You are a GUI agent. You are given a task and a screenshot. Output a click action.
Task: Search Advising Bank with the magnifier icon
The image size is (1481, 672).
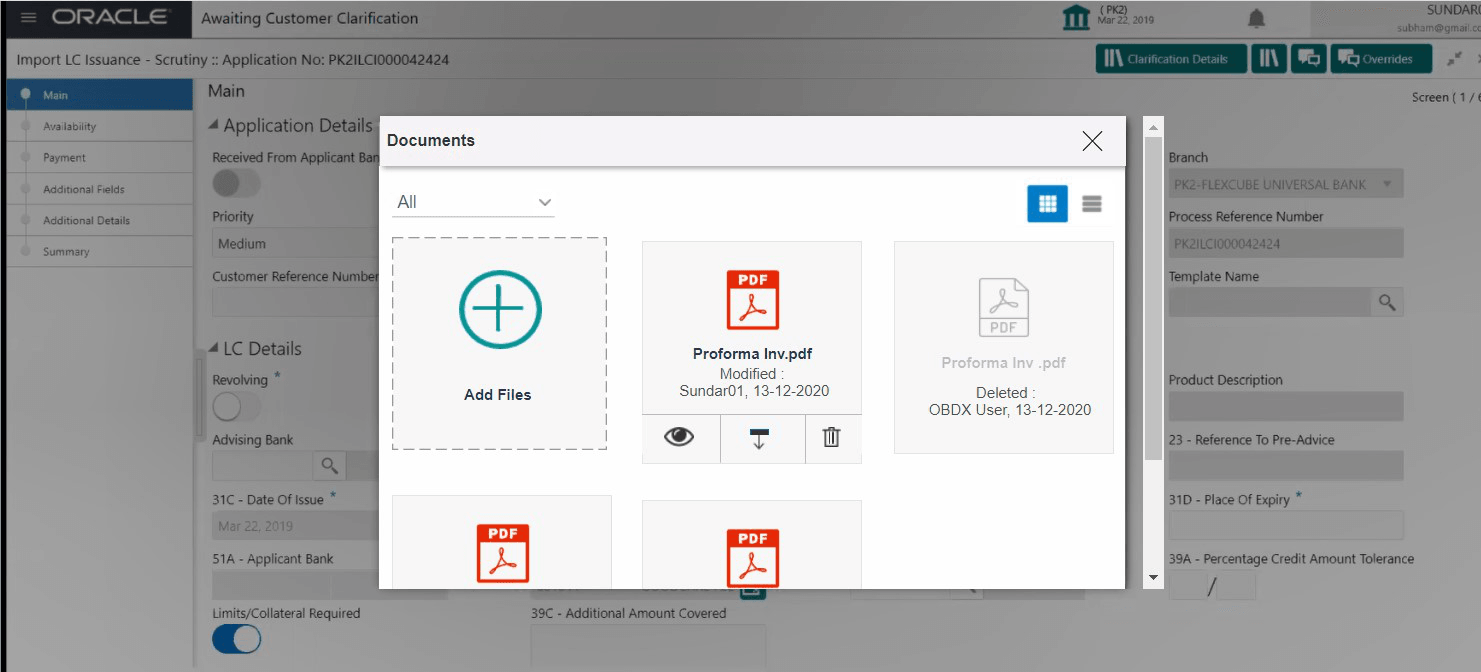(329, 465)
